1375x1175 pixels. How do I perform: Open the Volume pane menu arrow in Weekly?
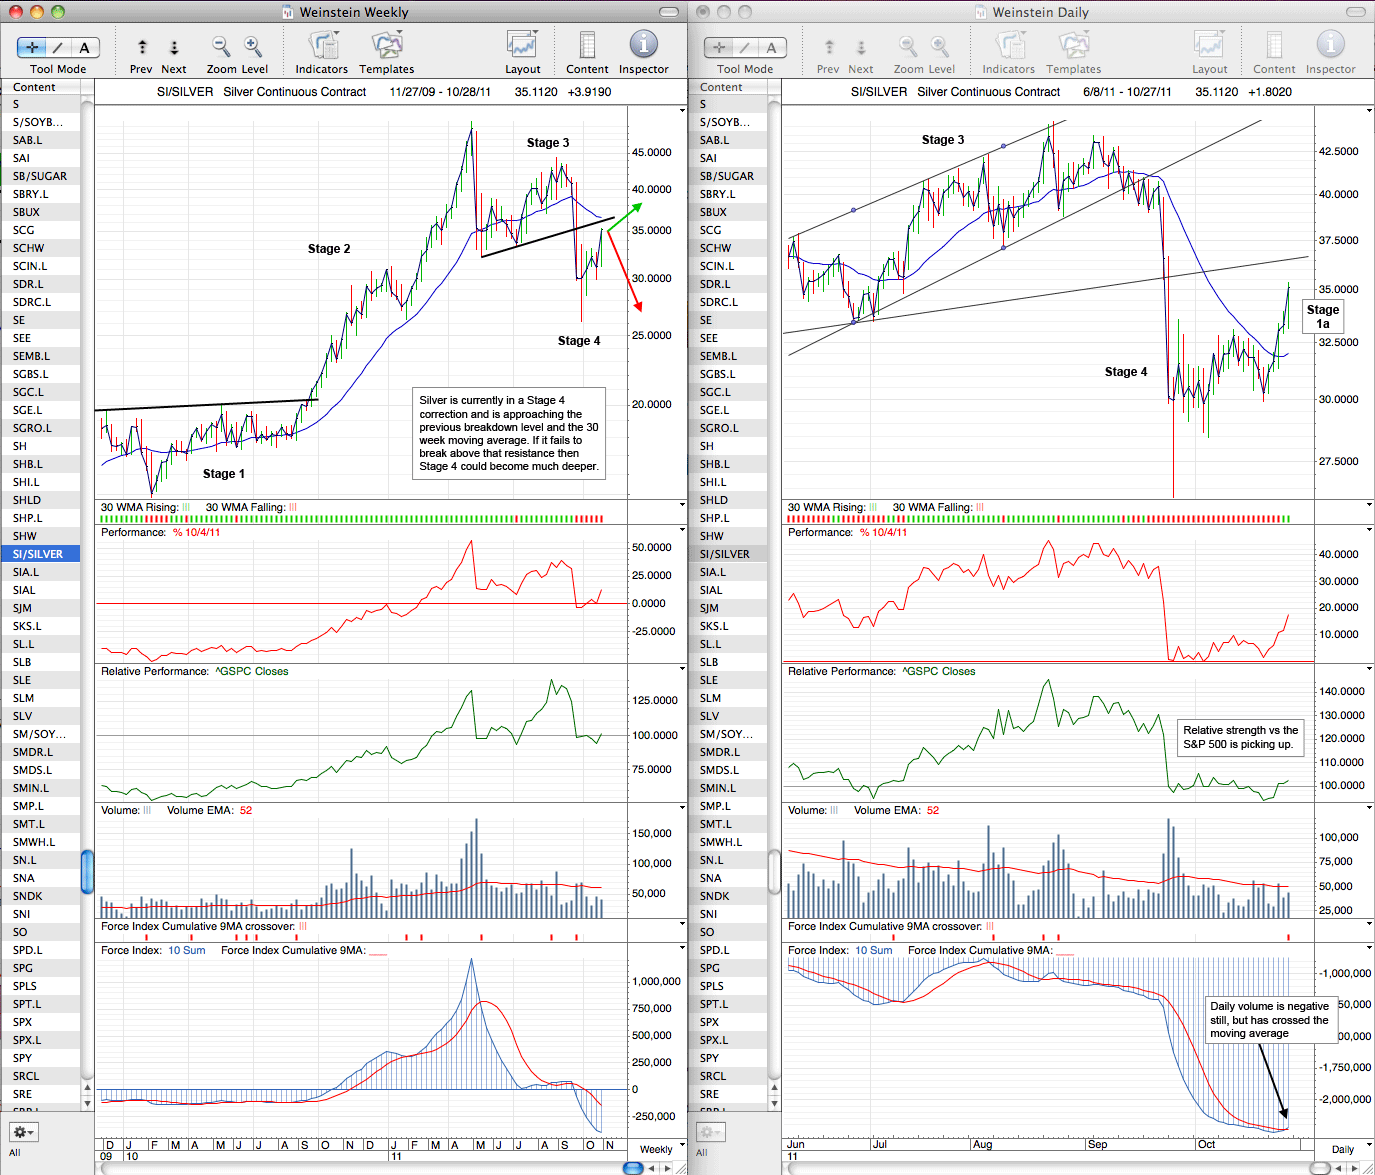coord(682,808)
